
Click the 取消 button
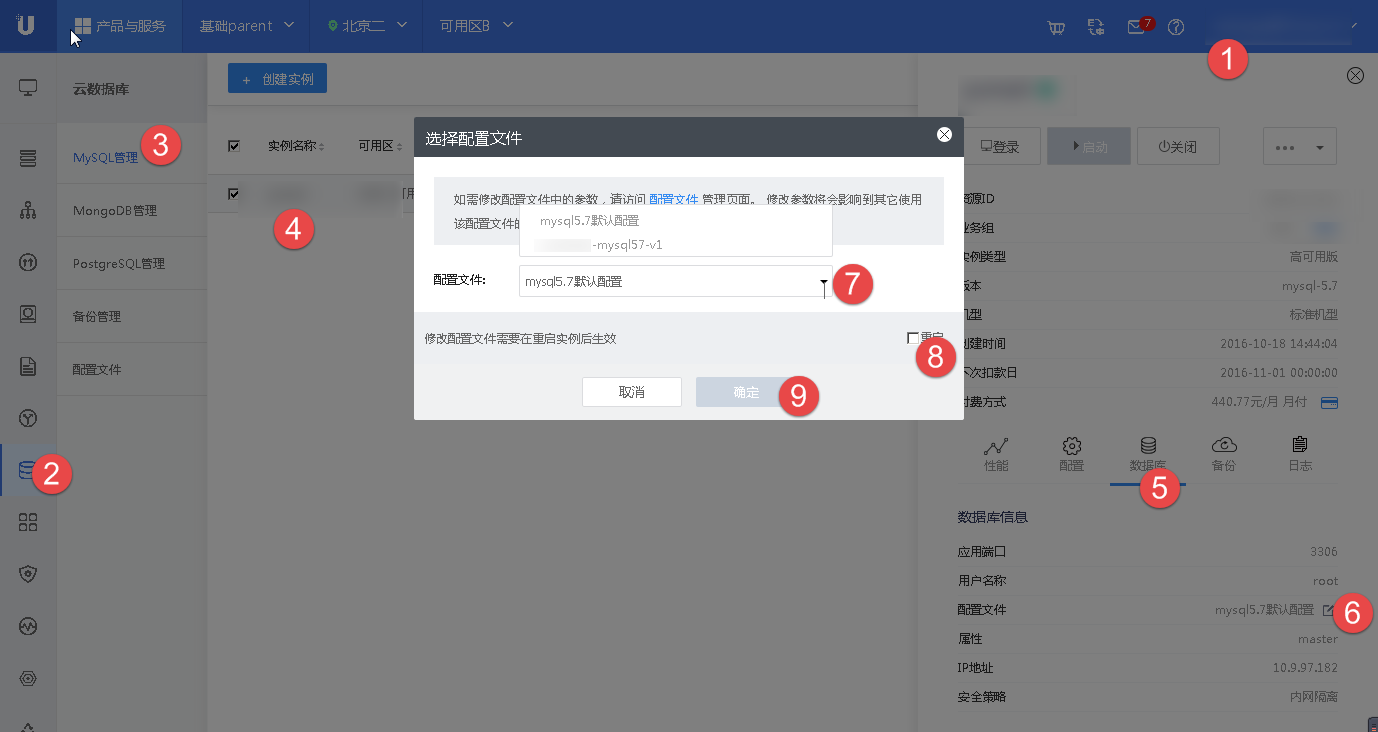pos(632,392)
